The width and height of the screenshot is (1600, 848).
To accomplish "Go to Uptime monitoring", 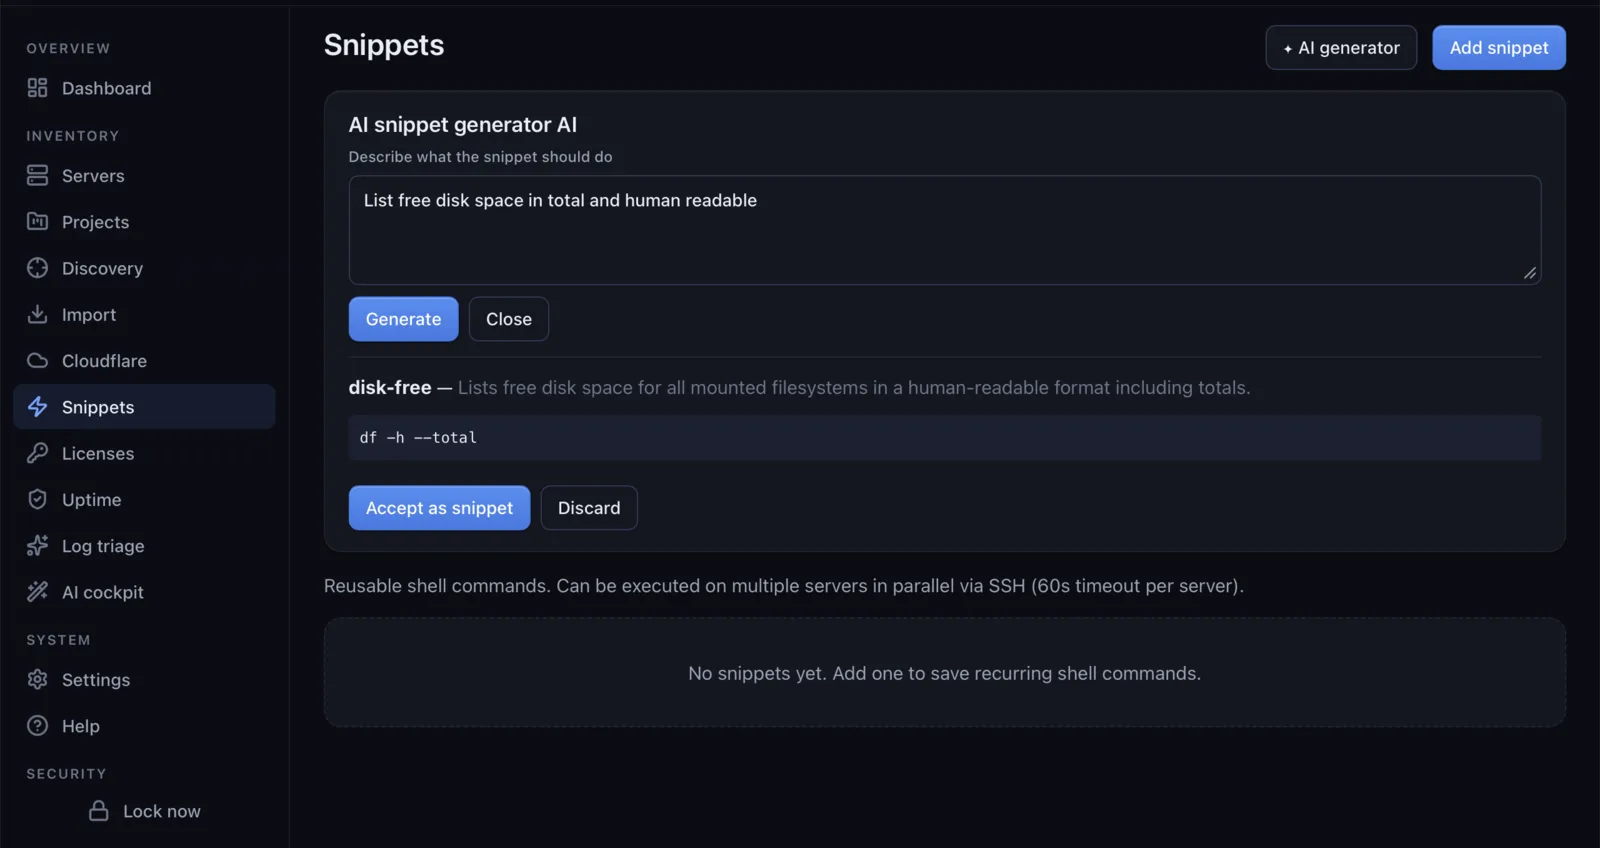I will (144, 499).
